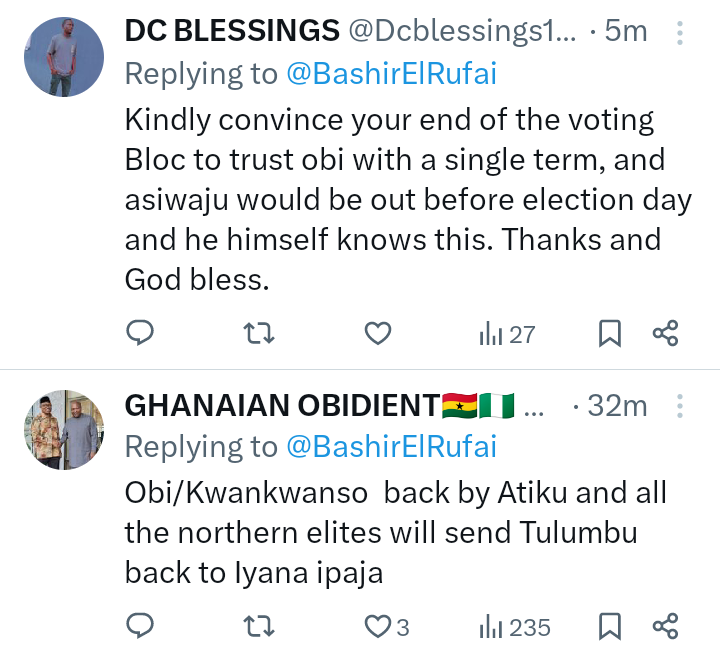Viewport: 720px width, 652px height.
Task: Reply to DC BLESSINGS tweet
Action: point(141,334)
